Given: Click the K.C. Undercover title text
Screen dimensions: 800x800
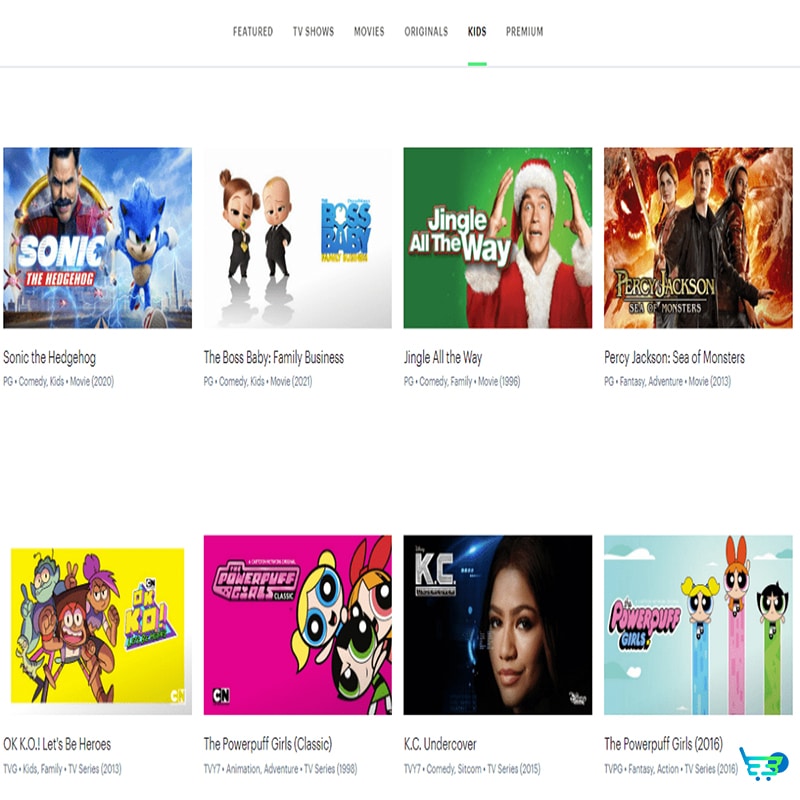Looking at the screenshot, I should click(x=440, y=744).
